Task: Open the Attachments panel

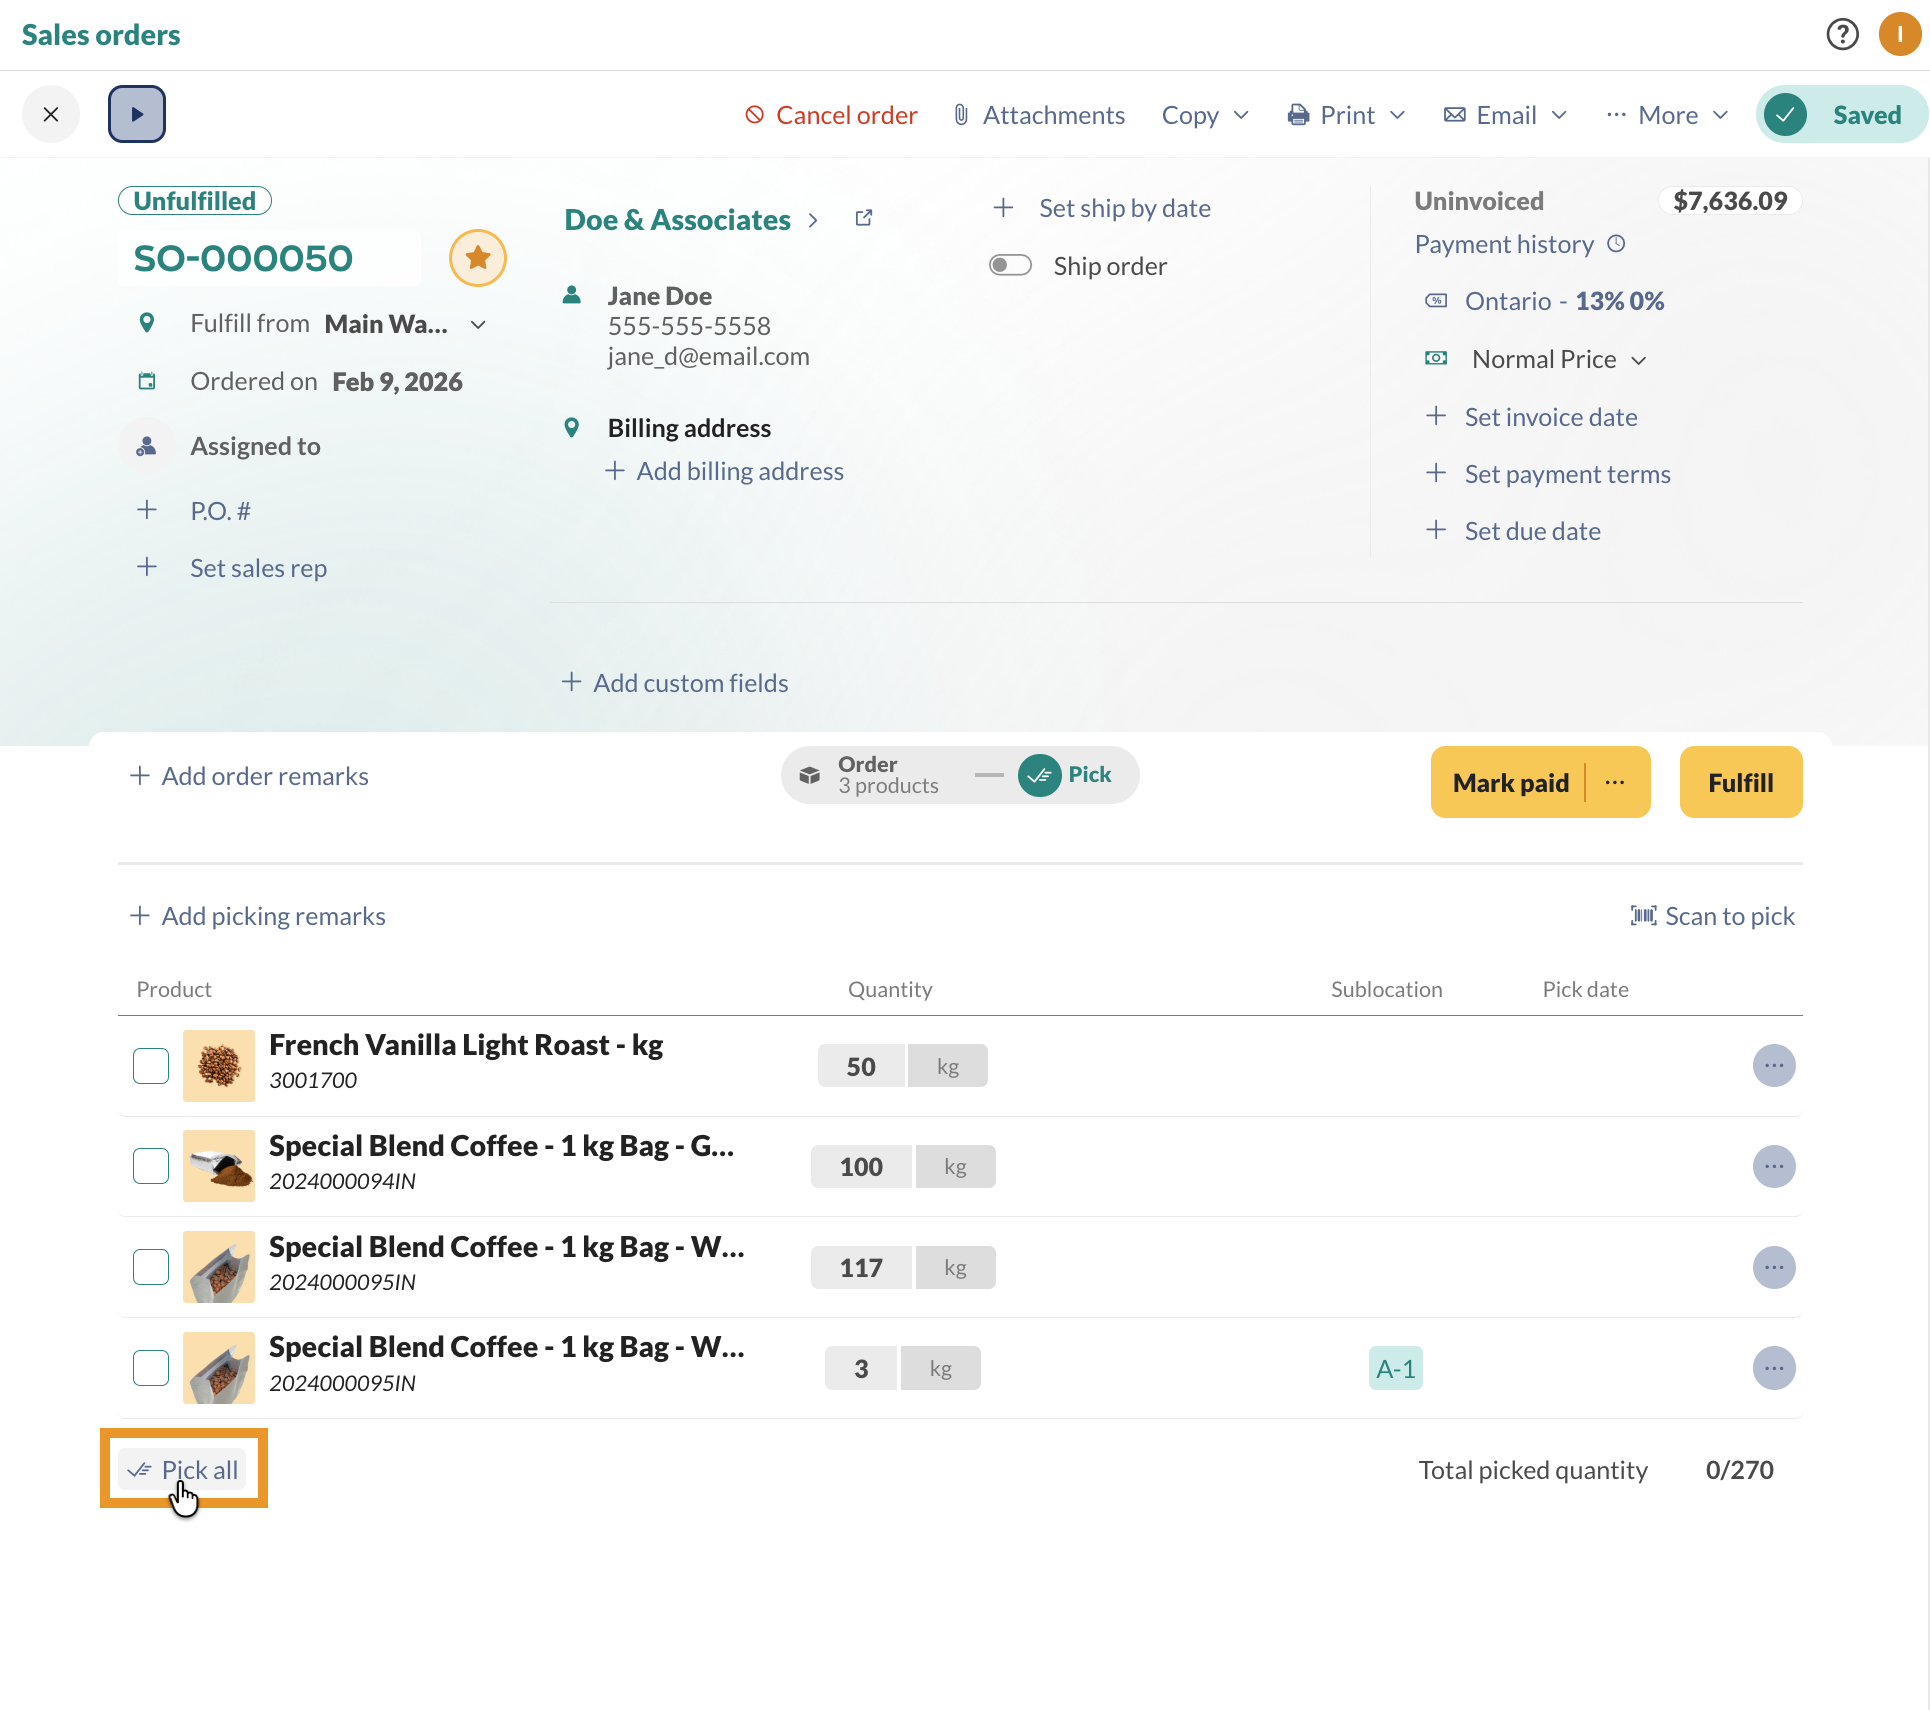Action: (x=1038, y=114)
